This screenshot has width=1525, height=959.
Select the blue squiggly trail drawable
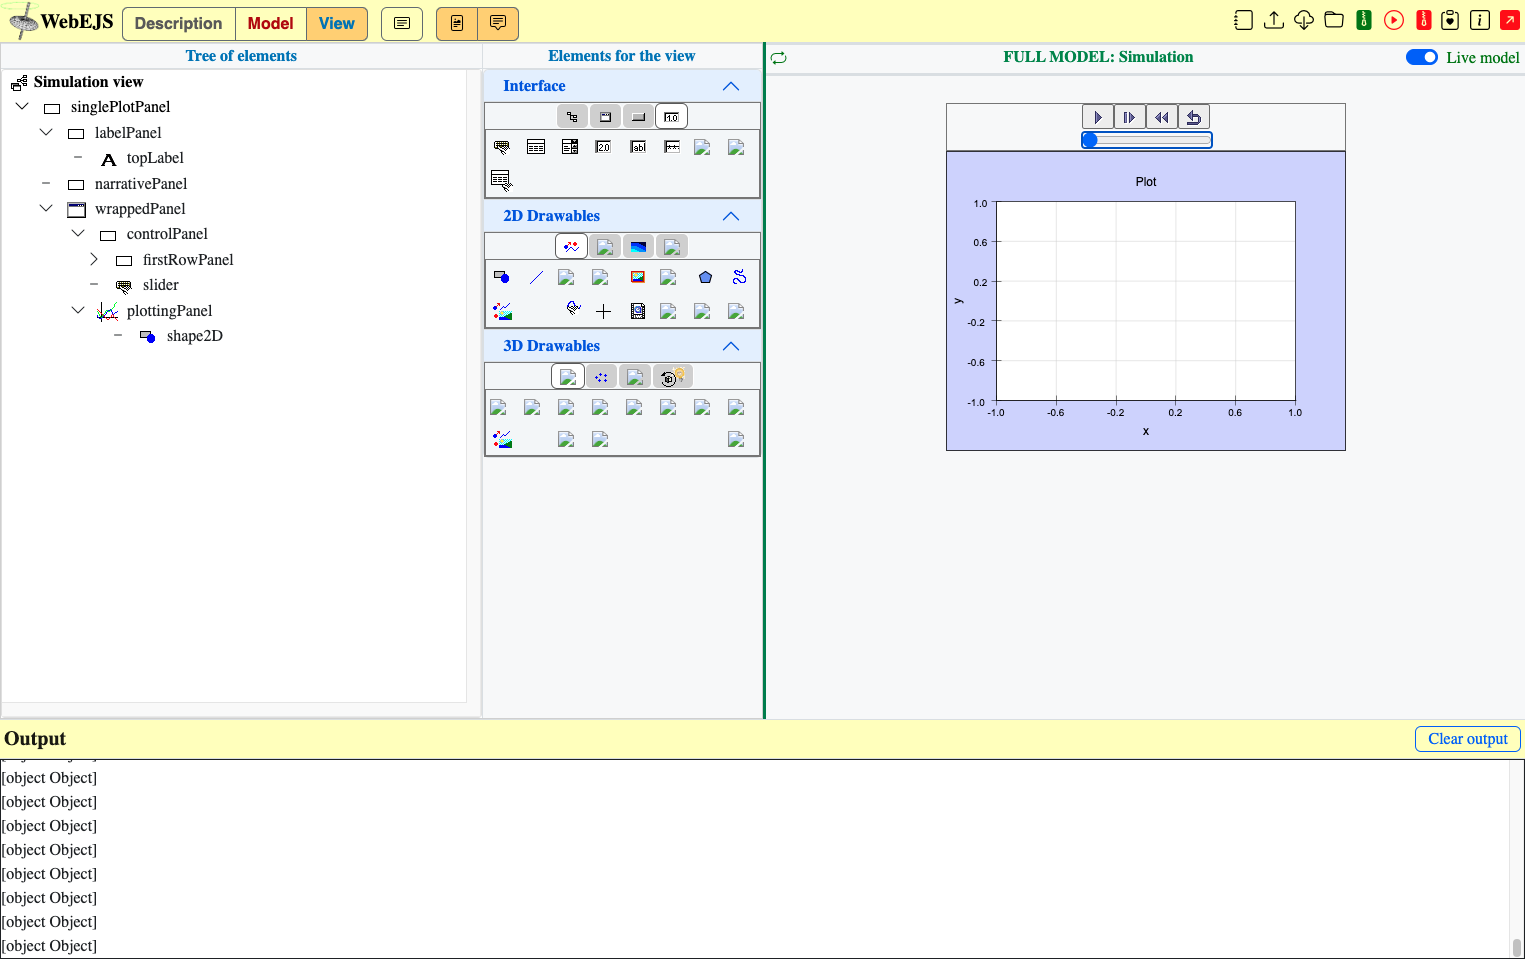pyautogui.click(x=740, y=277)
